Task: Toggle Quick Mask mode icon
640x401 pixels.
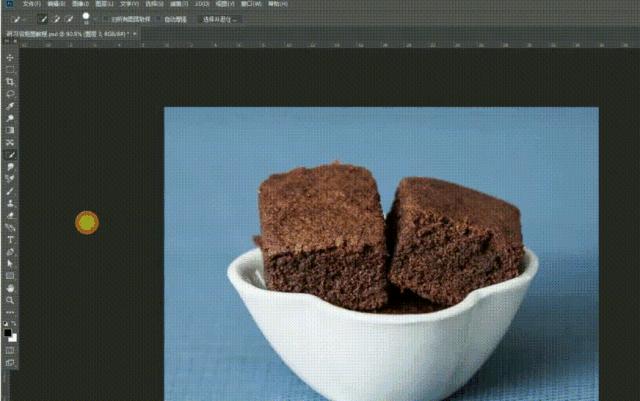Action: tap(10, 349)
